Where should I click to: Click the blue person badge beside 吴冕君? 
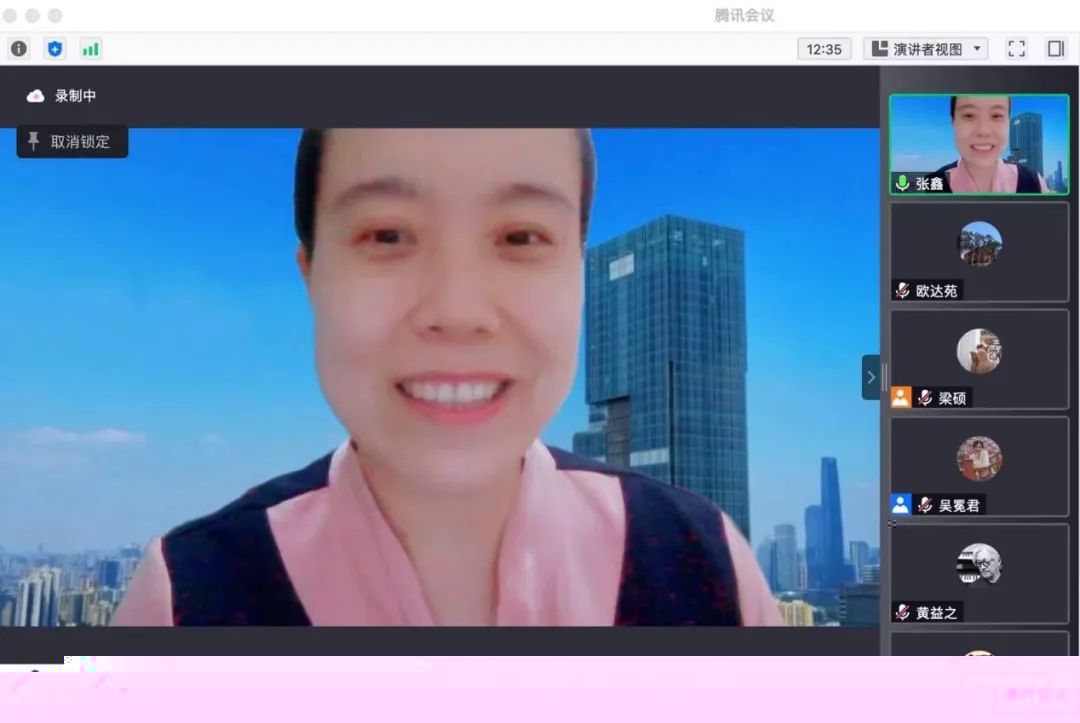pyautogui.click(x=901, y=505)
